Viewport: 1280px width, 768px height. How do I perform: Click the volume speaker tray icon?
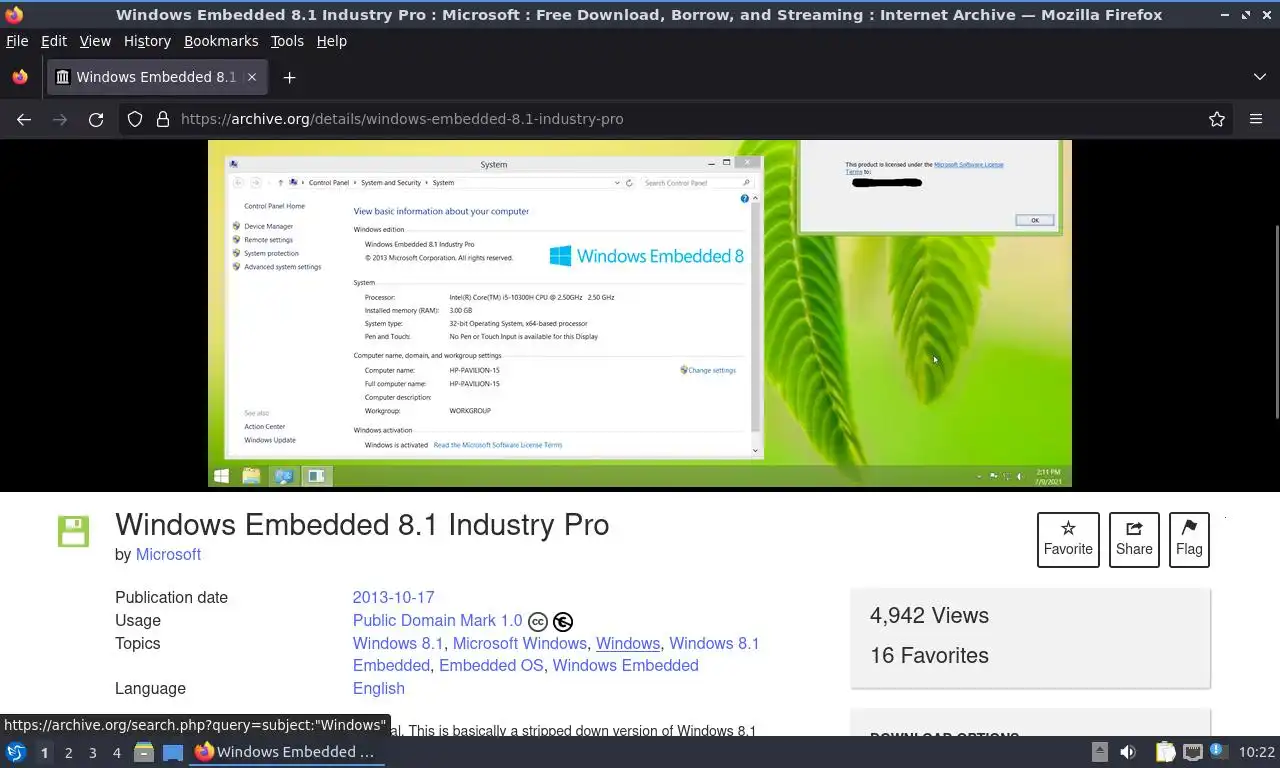[x=1128, y=752]
